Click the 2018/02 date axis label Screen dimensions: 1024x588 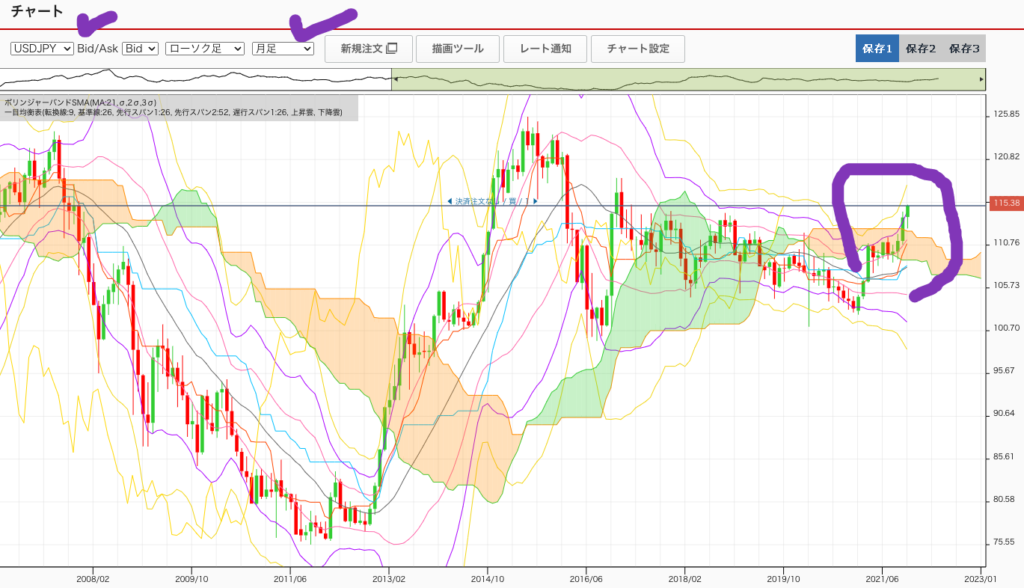pyautogui.click(x=684, y=579)
